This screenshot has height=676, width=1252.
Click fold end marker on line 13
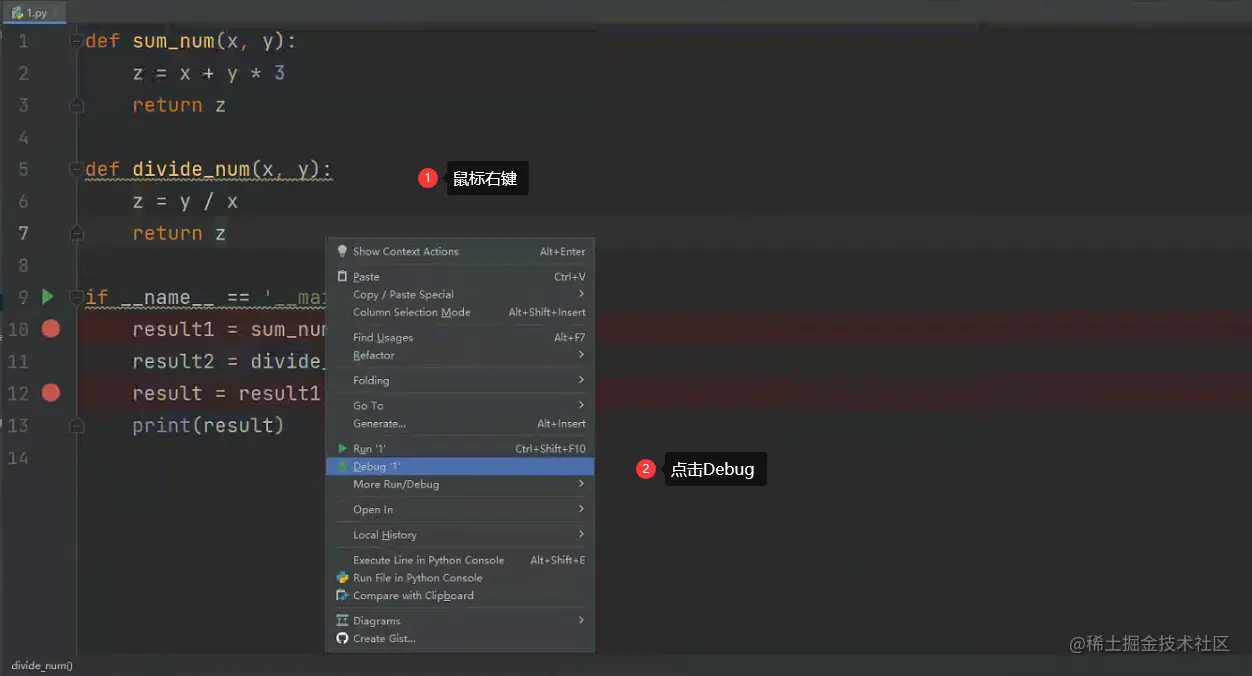pyautogui.click(x=76, y=425)
